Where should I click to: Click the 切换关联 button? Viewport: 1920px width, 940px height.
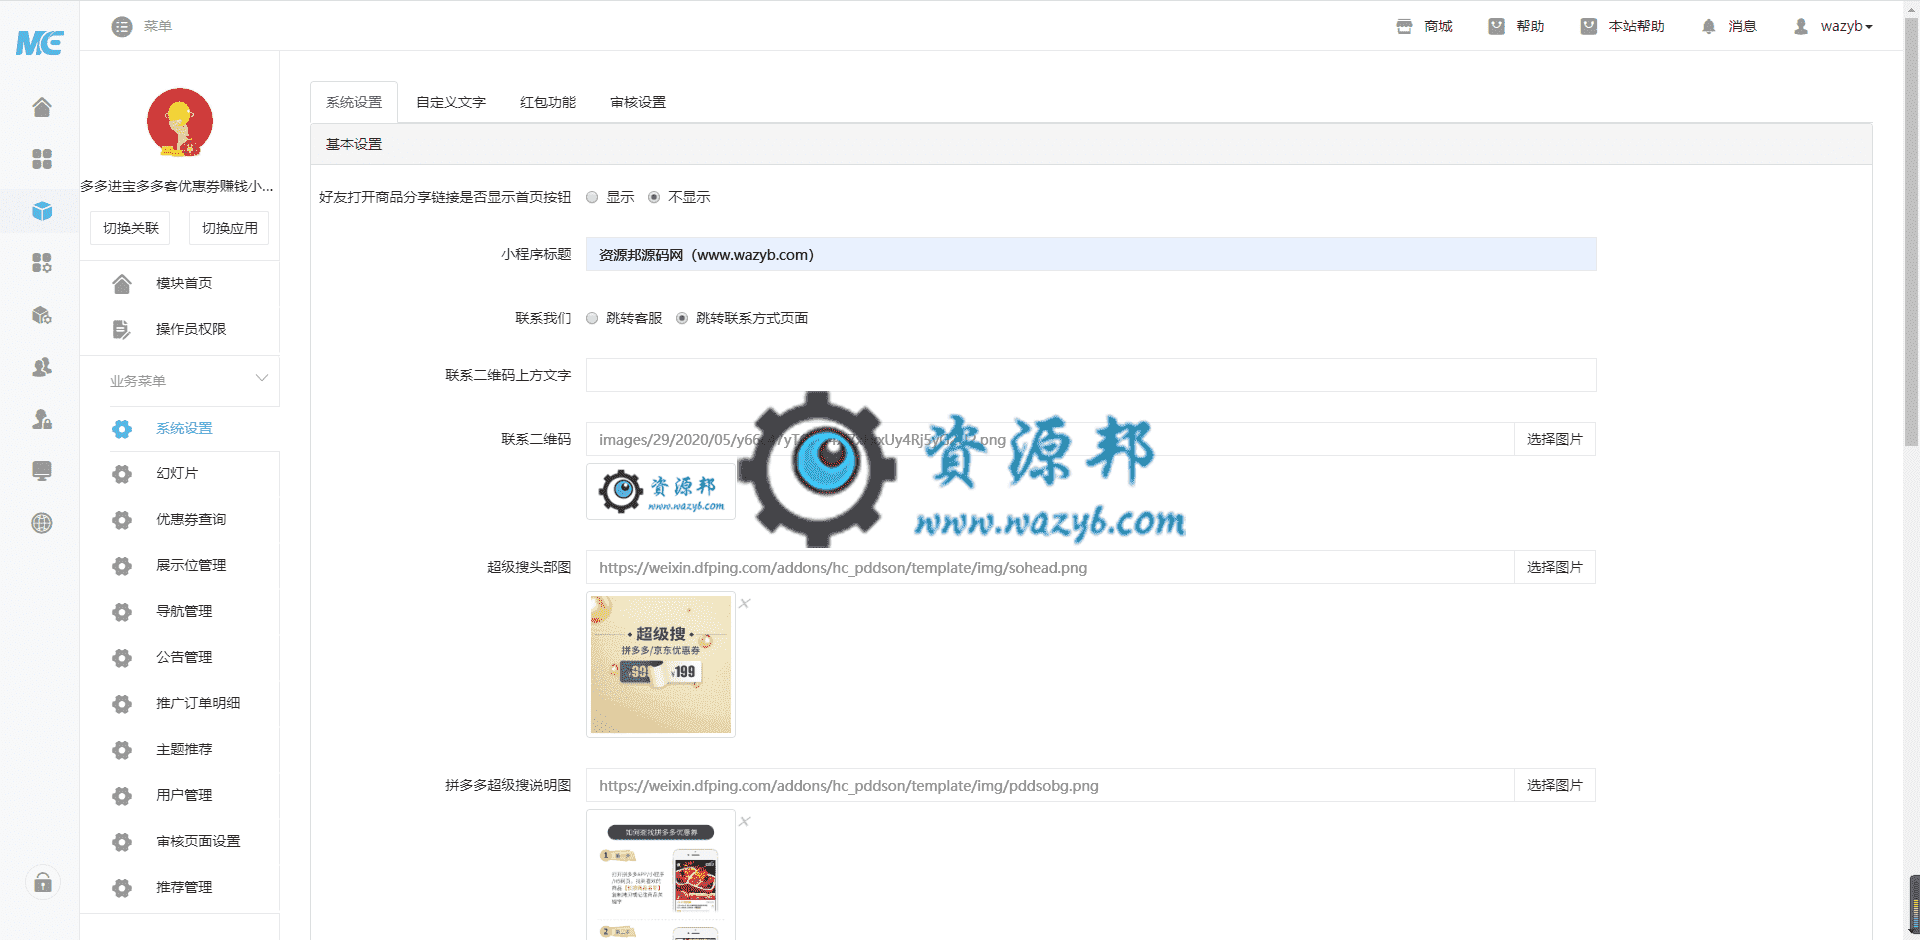pos(131,228)
